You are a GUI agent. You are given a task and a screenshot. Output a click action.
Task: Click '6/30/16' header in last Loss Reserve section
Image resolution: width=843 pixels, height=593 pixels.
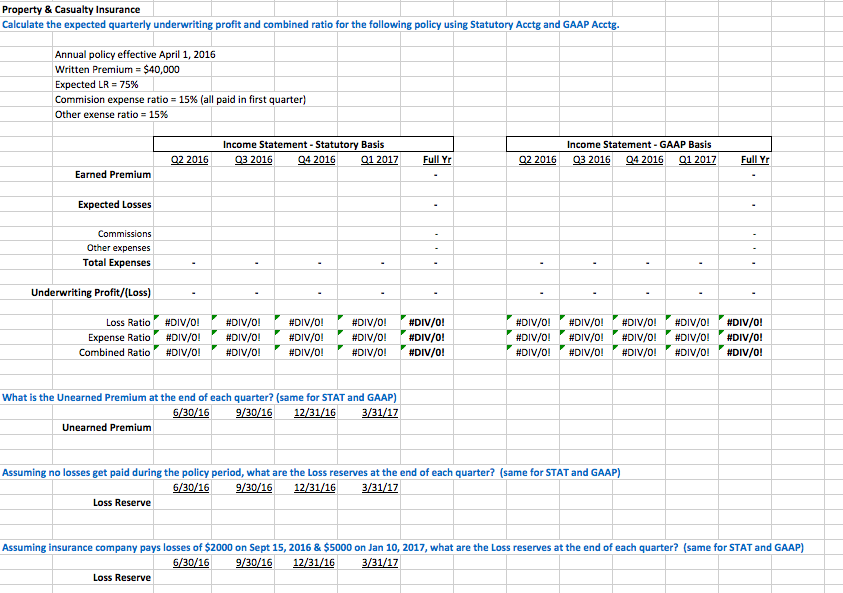(x=191, y=563)
